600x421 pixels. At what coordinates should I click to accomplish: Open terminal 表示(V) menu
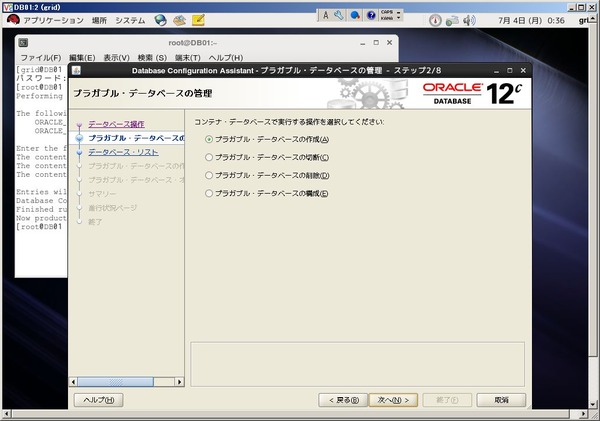coord(116,58)
